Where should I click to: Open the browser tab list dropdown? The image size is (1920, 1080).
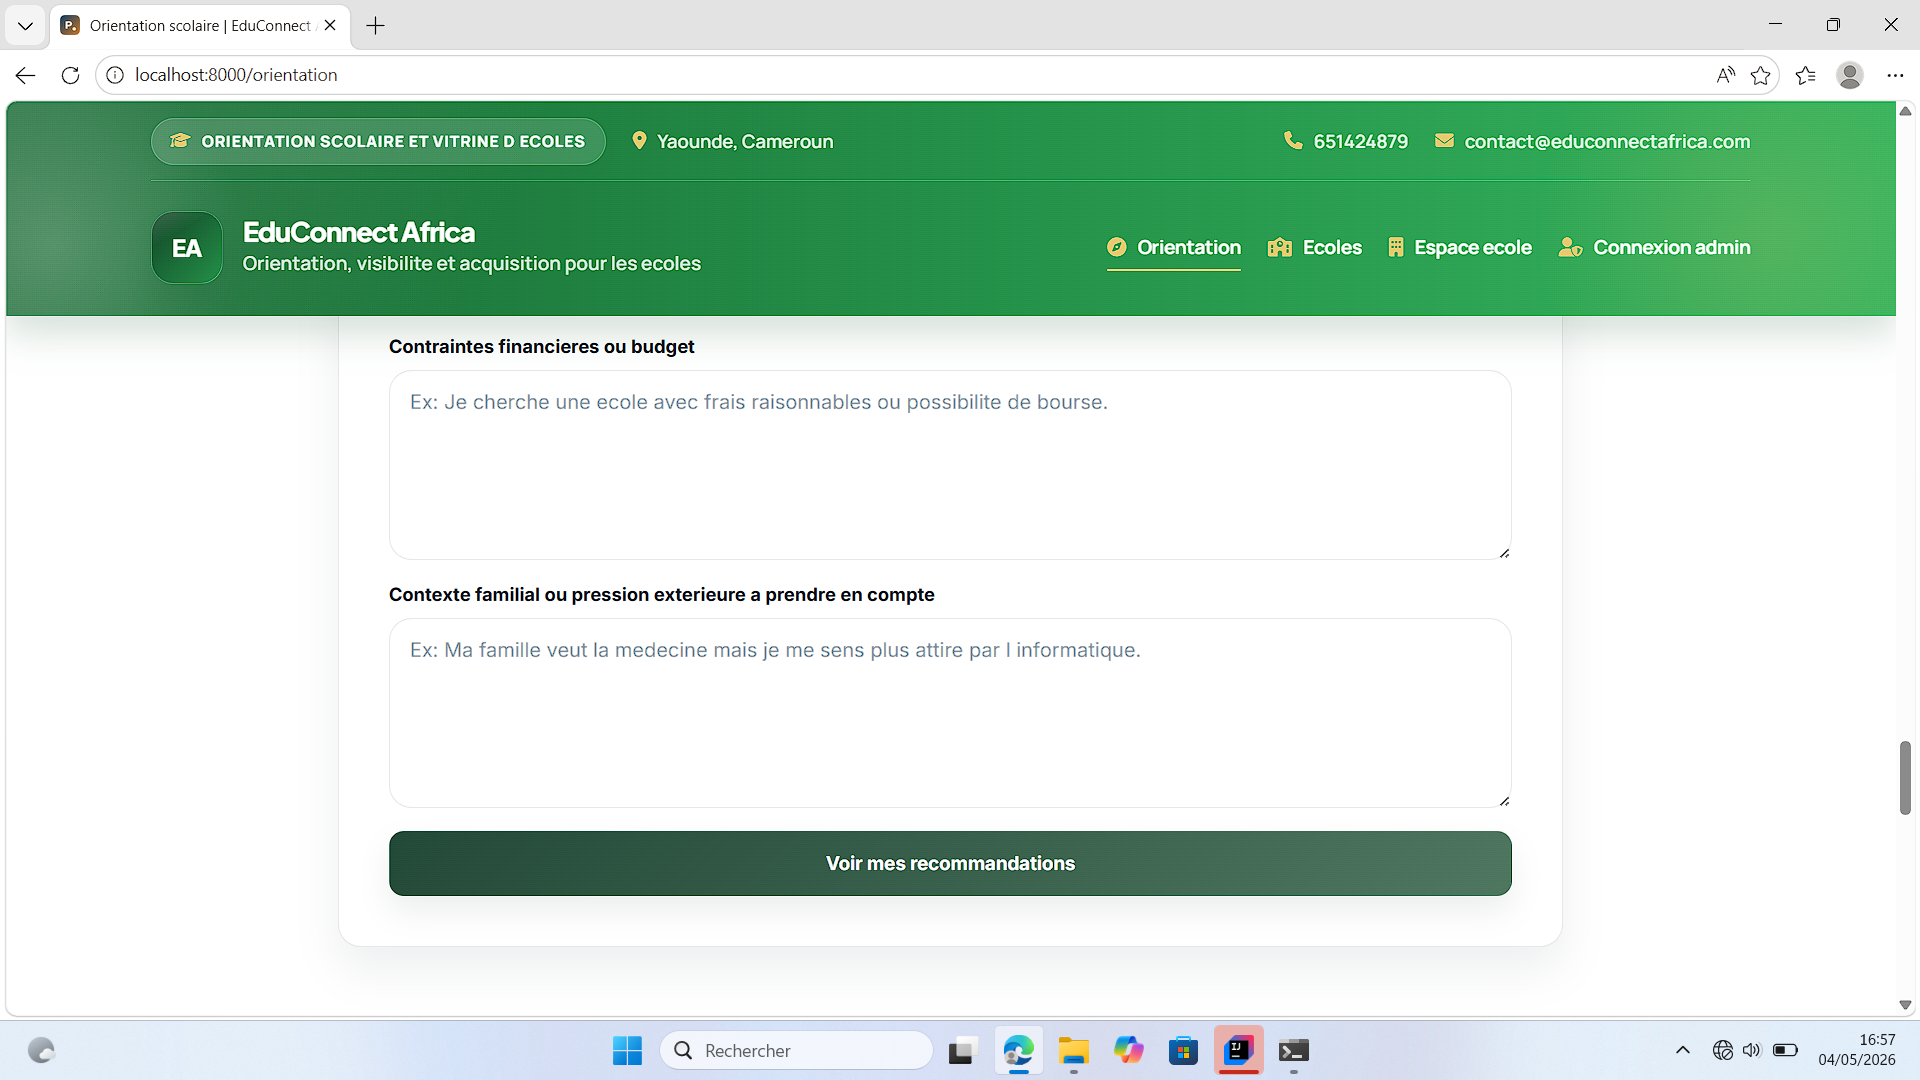26,25
